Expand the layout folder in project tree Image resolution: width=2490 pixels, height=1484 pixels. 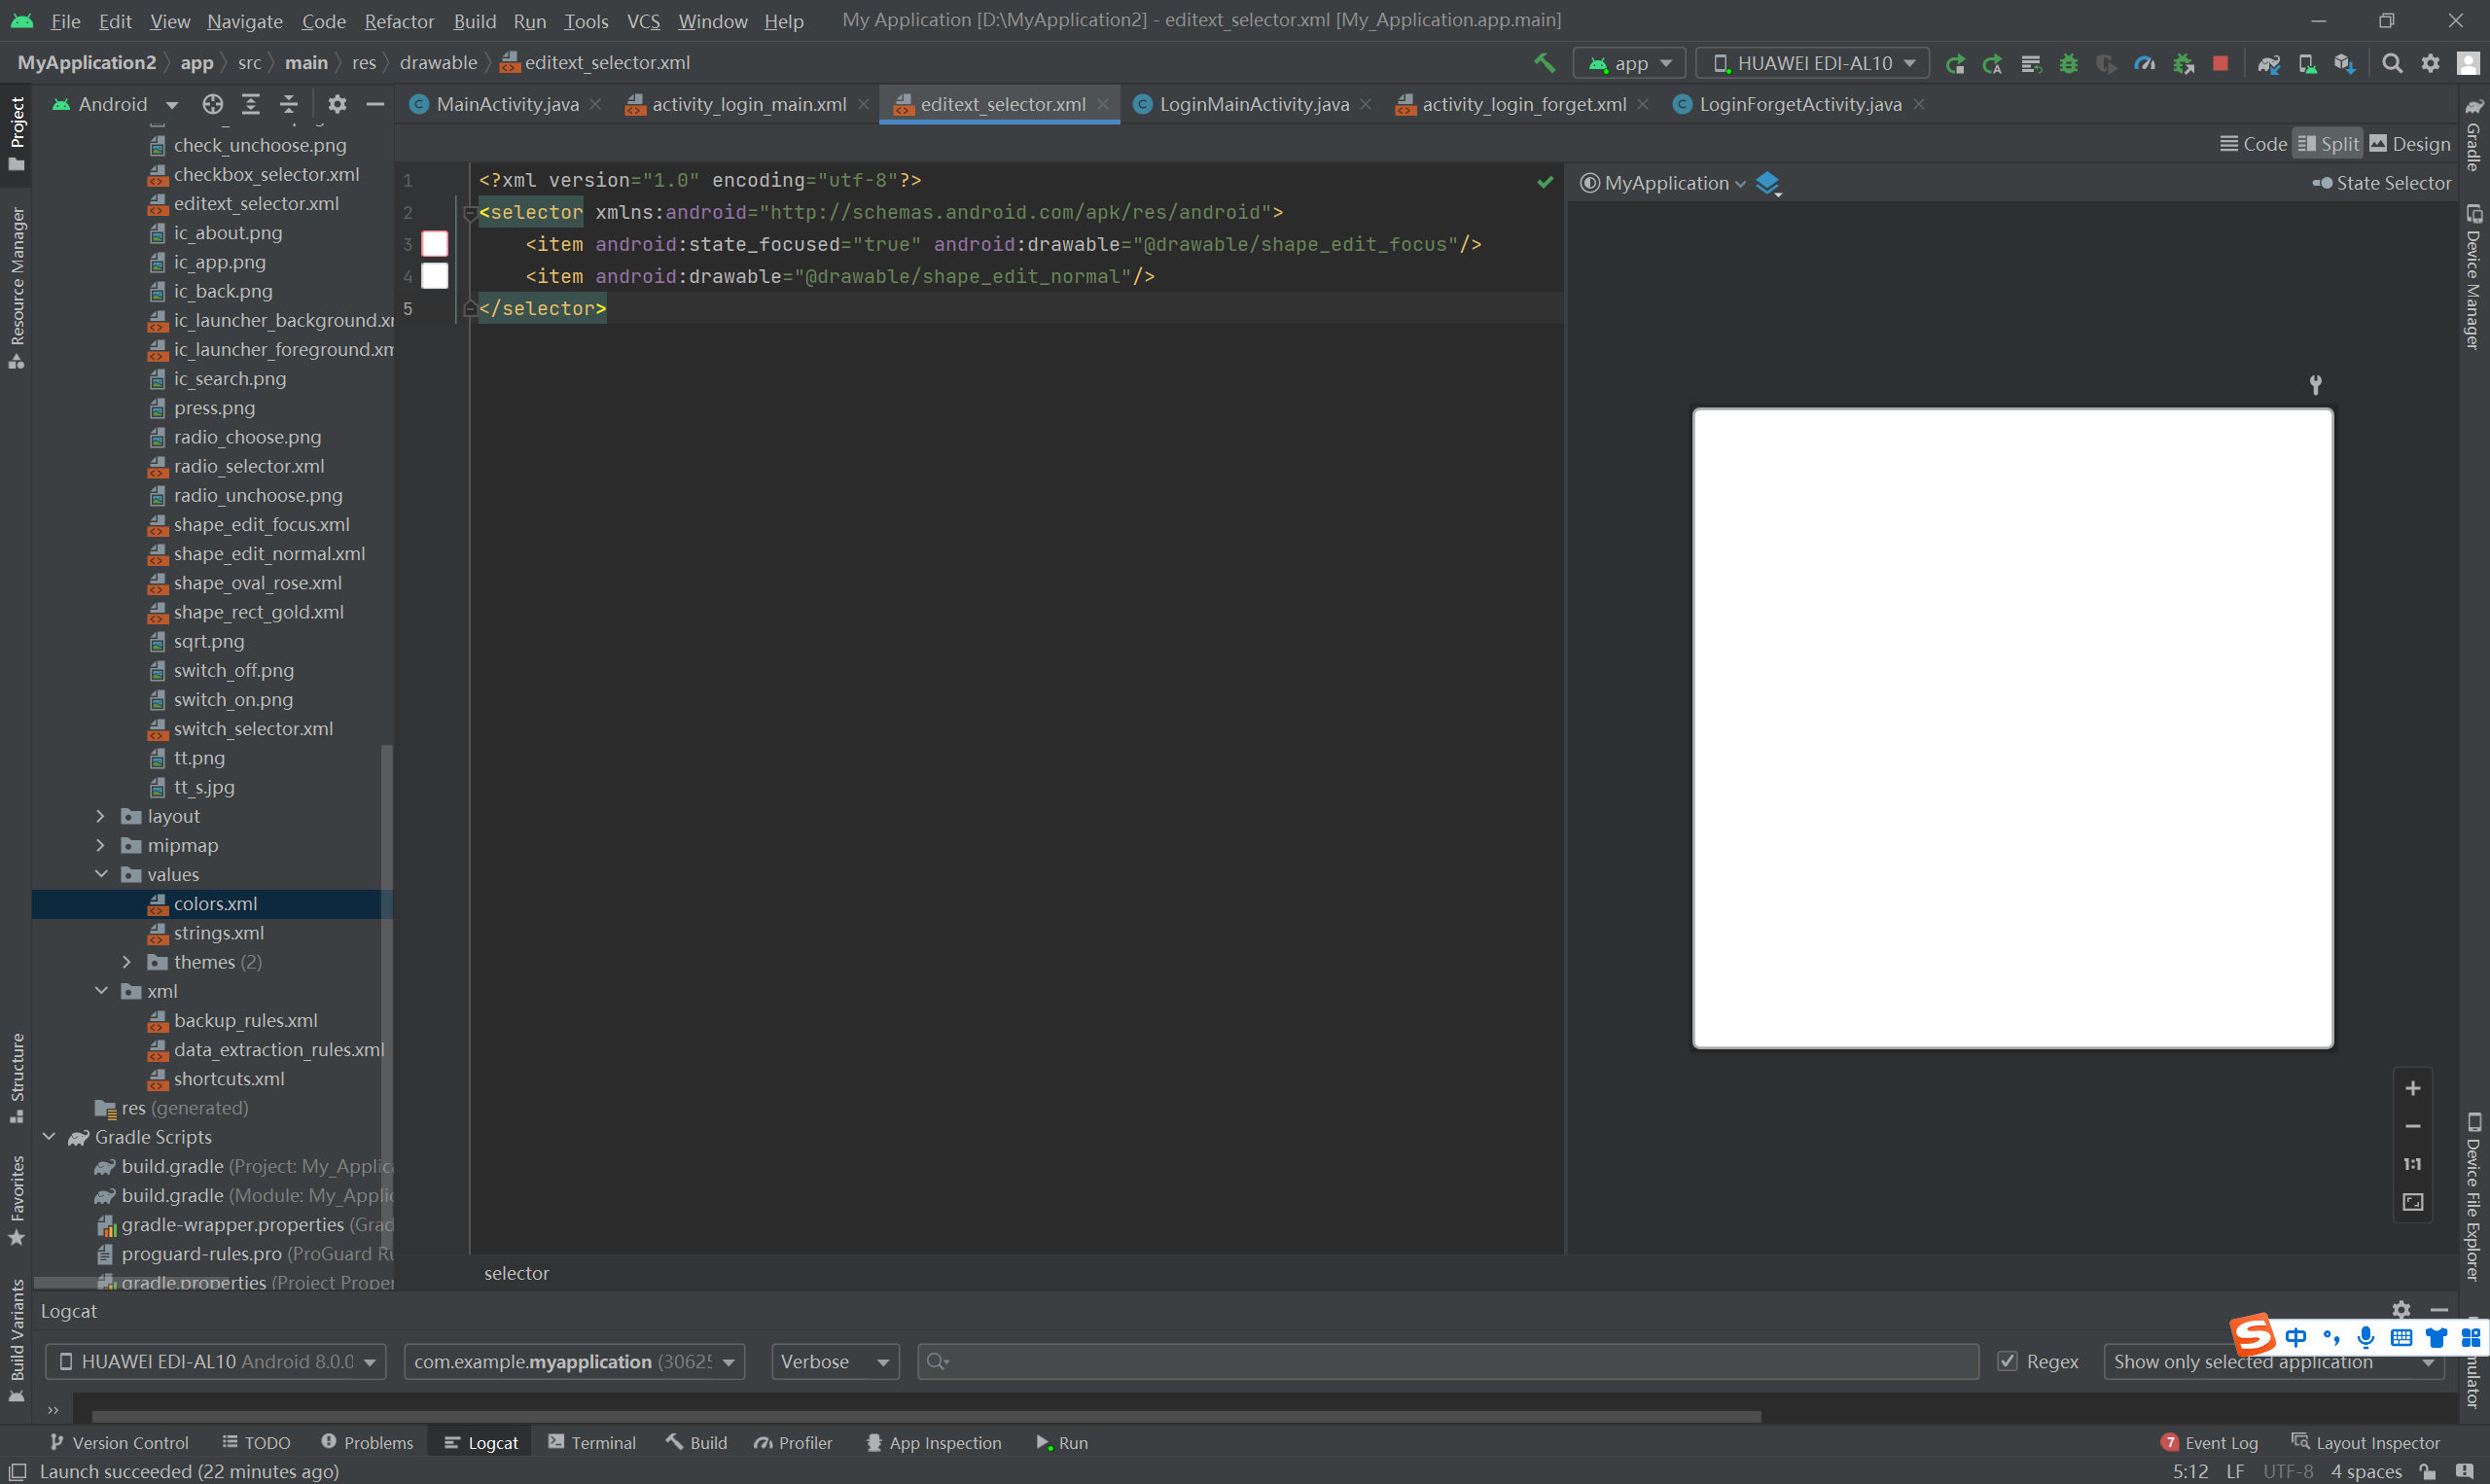coord(101,816)
